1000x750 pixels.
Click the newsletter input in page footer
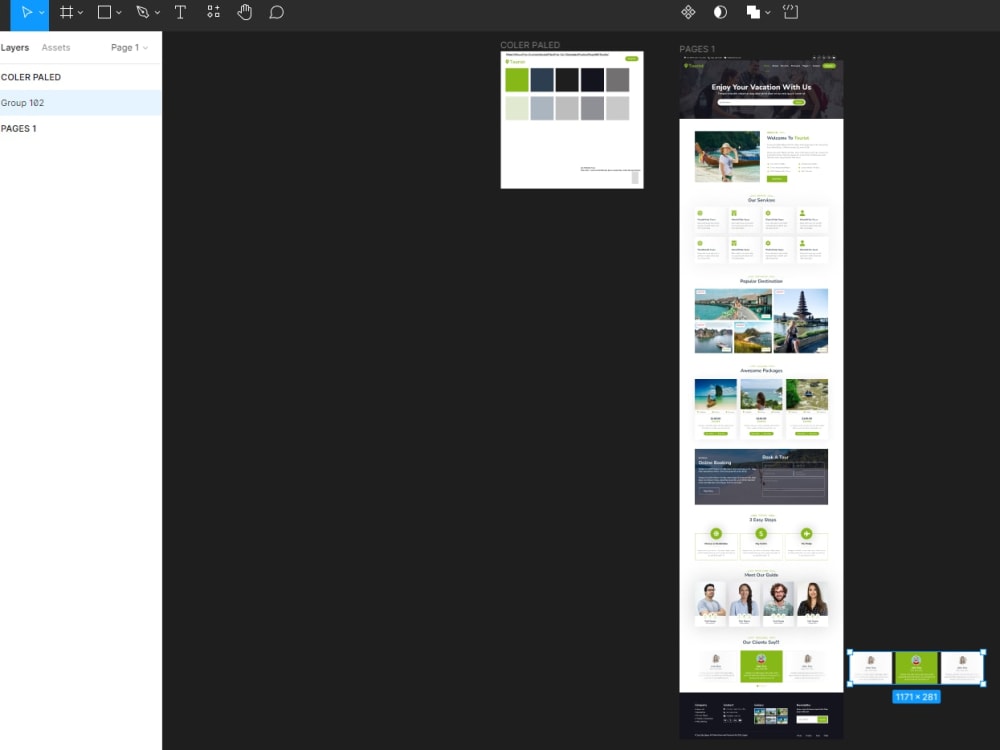click(x=807, y=719)
